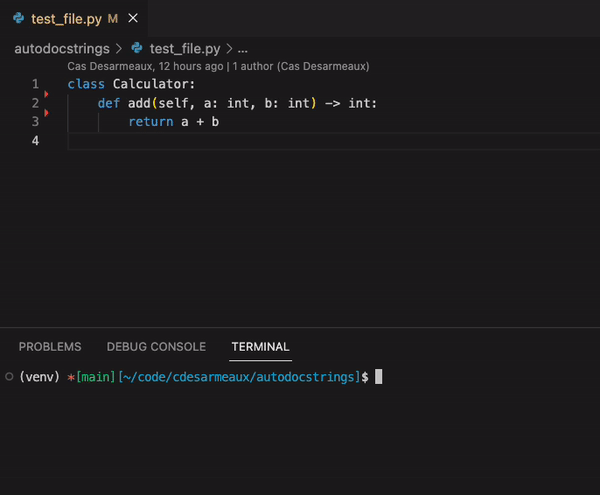Click the ~/code/cdesarmeaux/autodocstrings path in terminal

coord(239,377)
